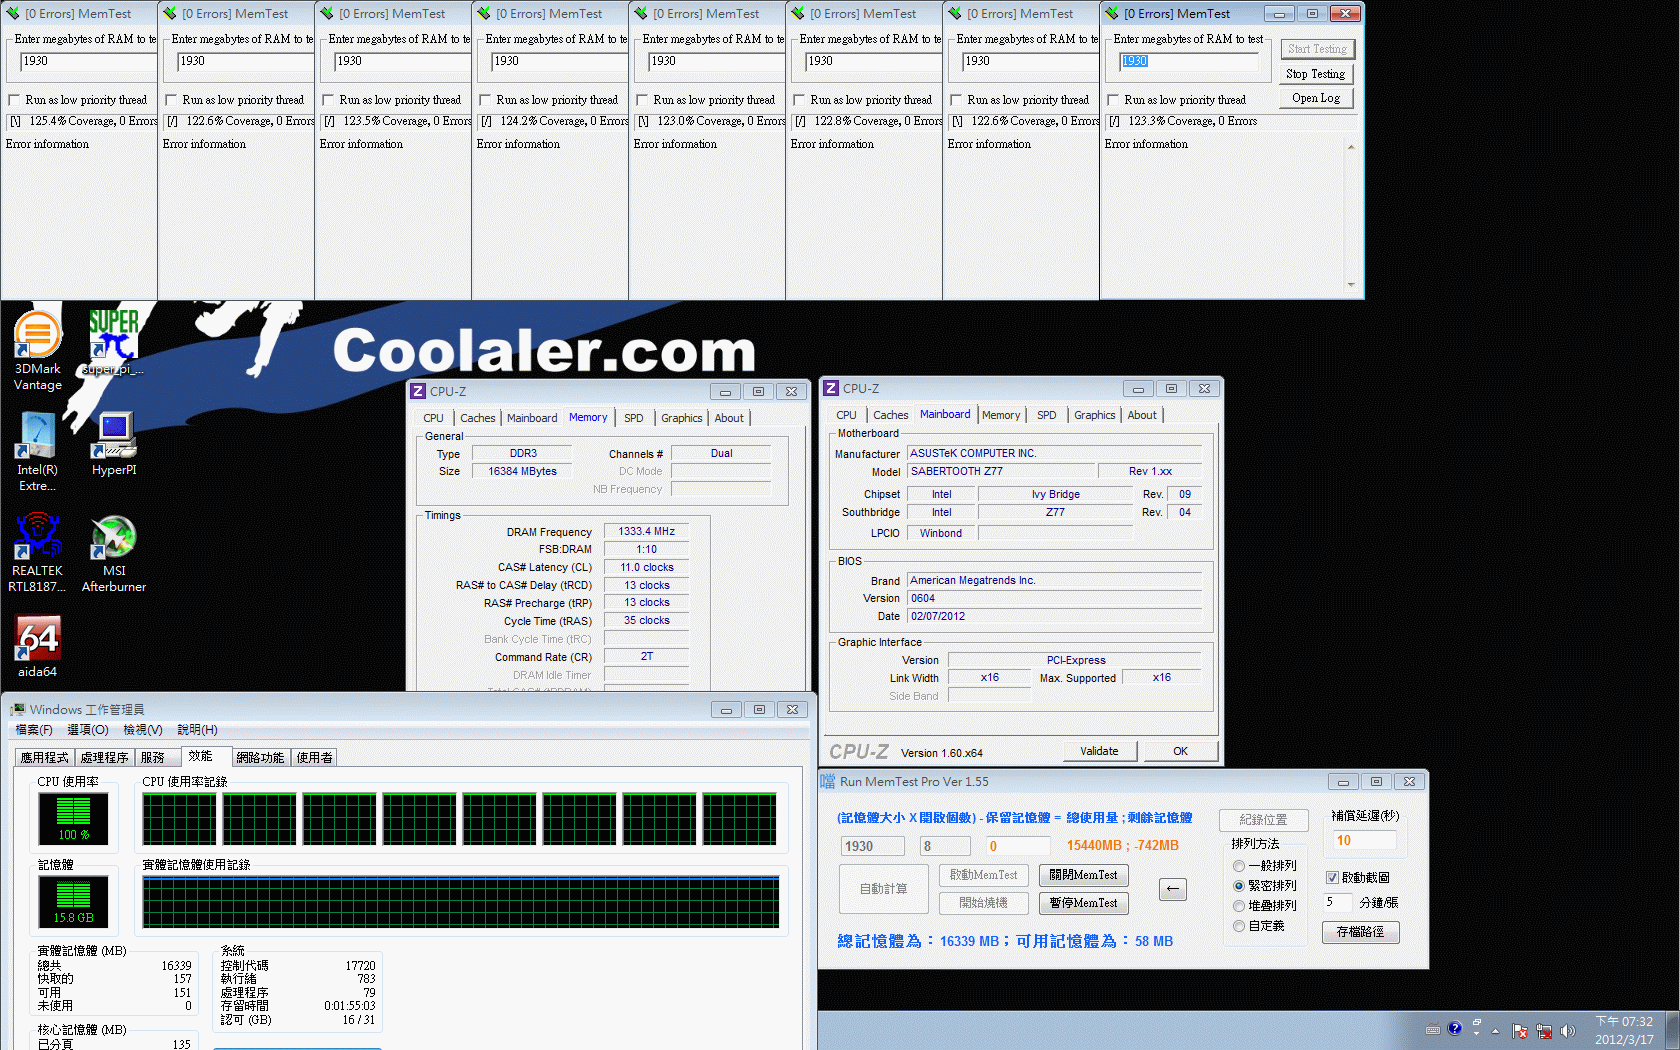The height and width of the screenshot is (1050, 1680).
Task: Toggle low priority thread above 122.8% Coverage
Action: (799, 100)
